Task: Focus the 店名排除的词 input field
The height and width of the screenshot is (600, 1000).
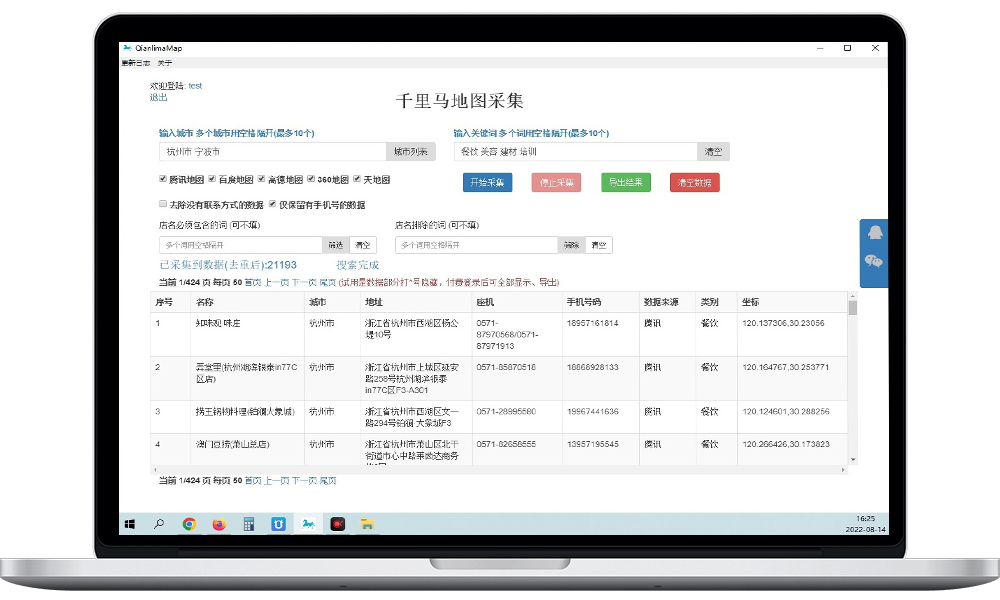Action: tap(477, 245)
